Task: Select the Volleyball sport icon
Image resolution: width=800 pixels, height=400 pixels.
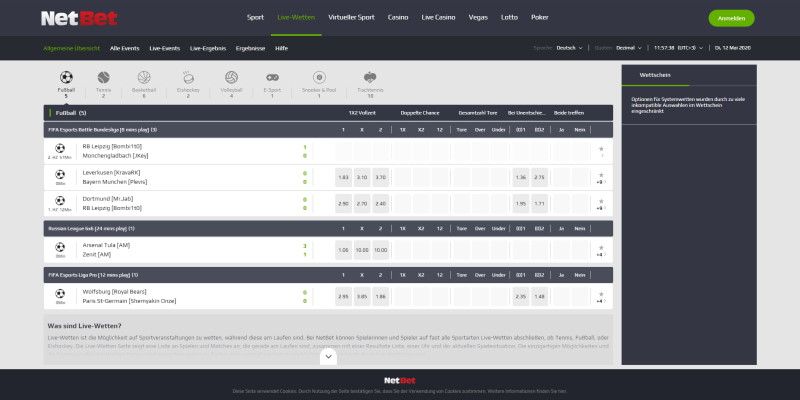Action: [232, 78]
